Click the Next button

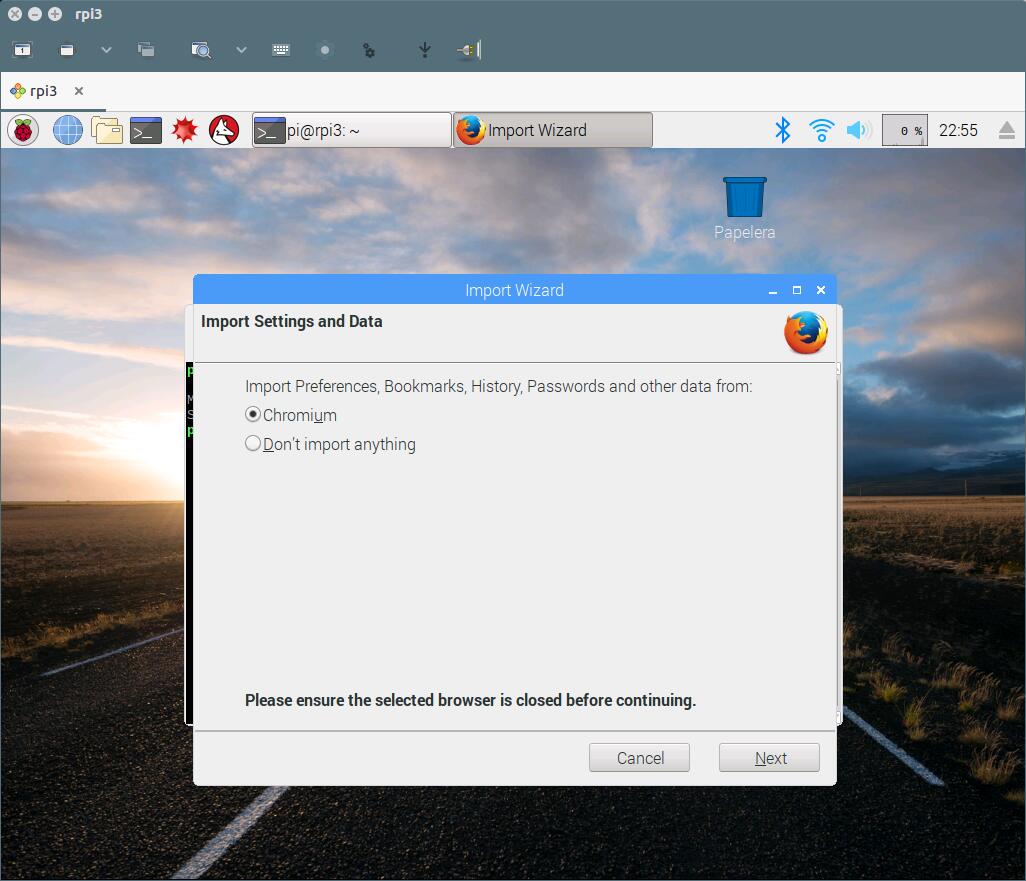769,758
